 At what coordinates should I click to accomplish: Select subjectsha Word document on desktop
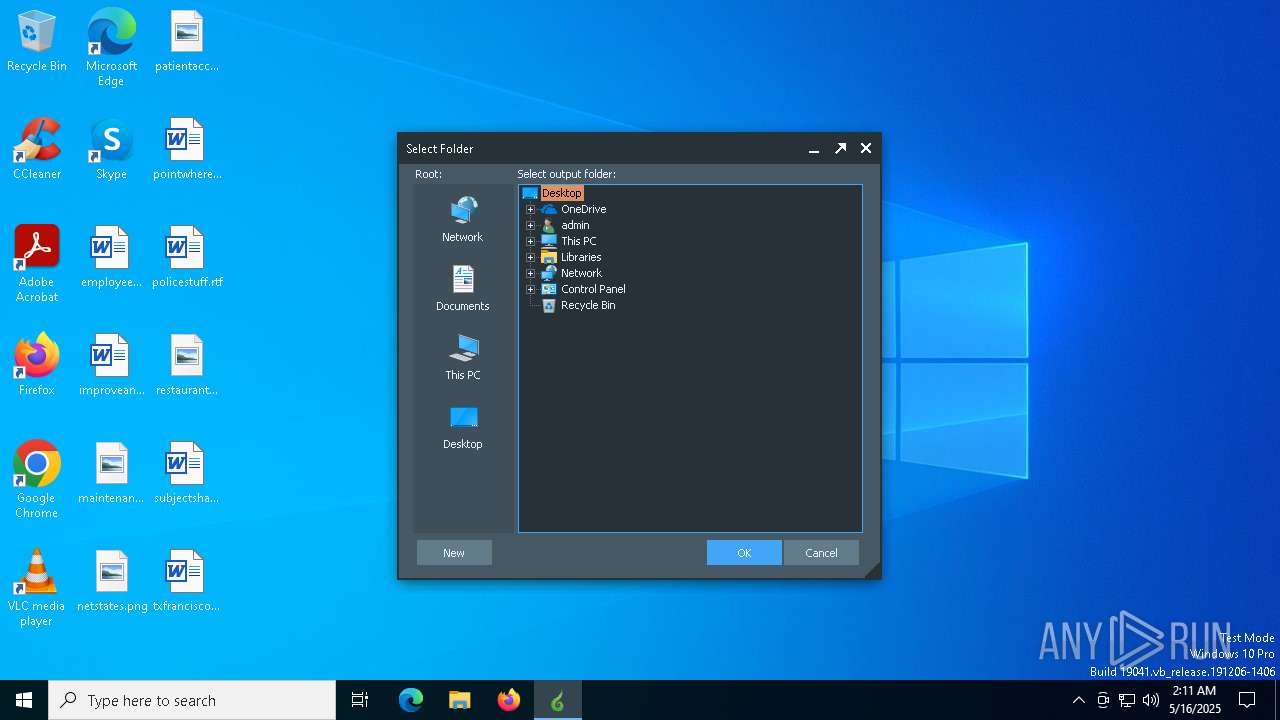186,474
